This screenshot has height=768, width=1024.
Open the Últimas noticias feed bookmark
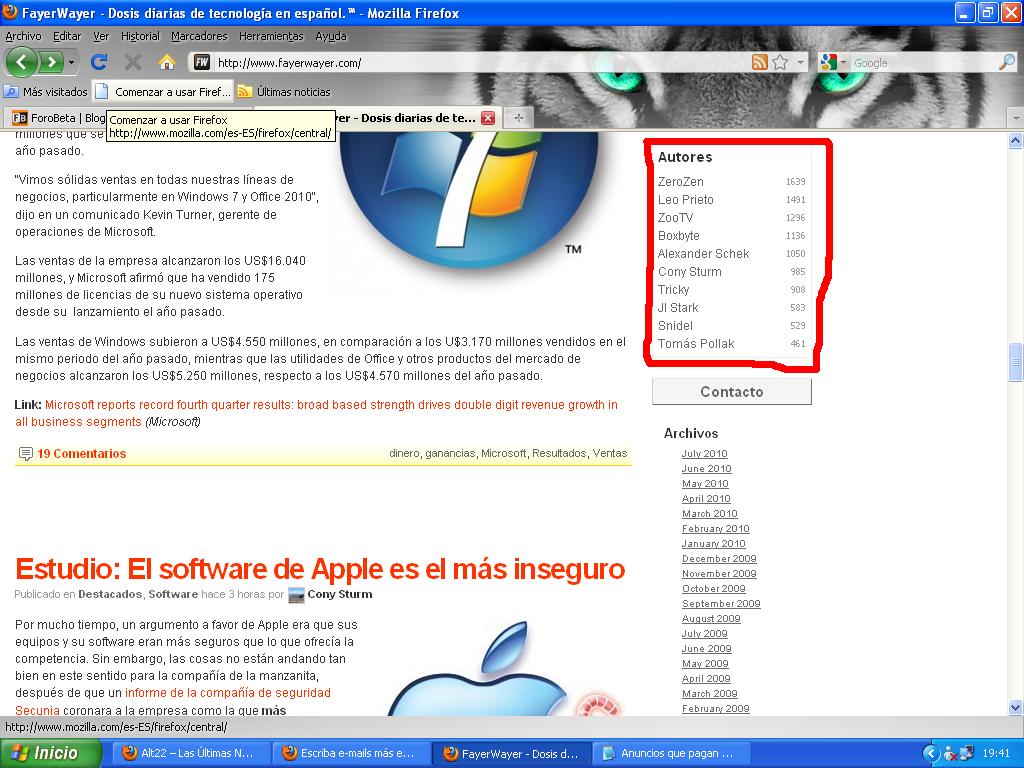coord(285,92)
